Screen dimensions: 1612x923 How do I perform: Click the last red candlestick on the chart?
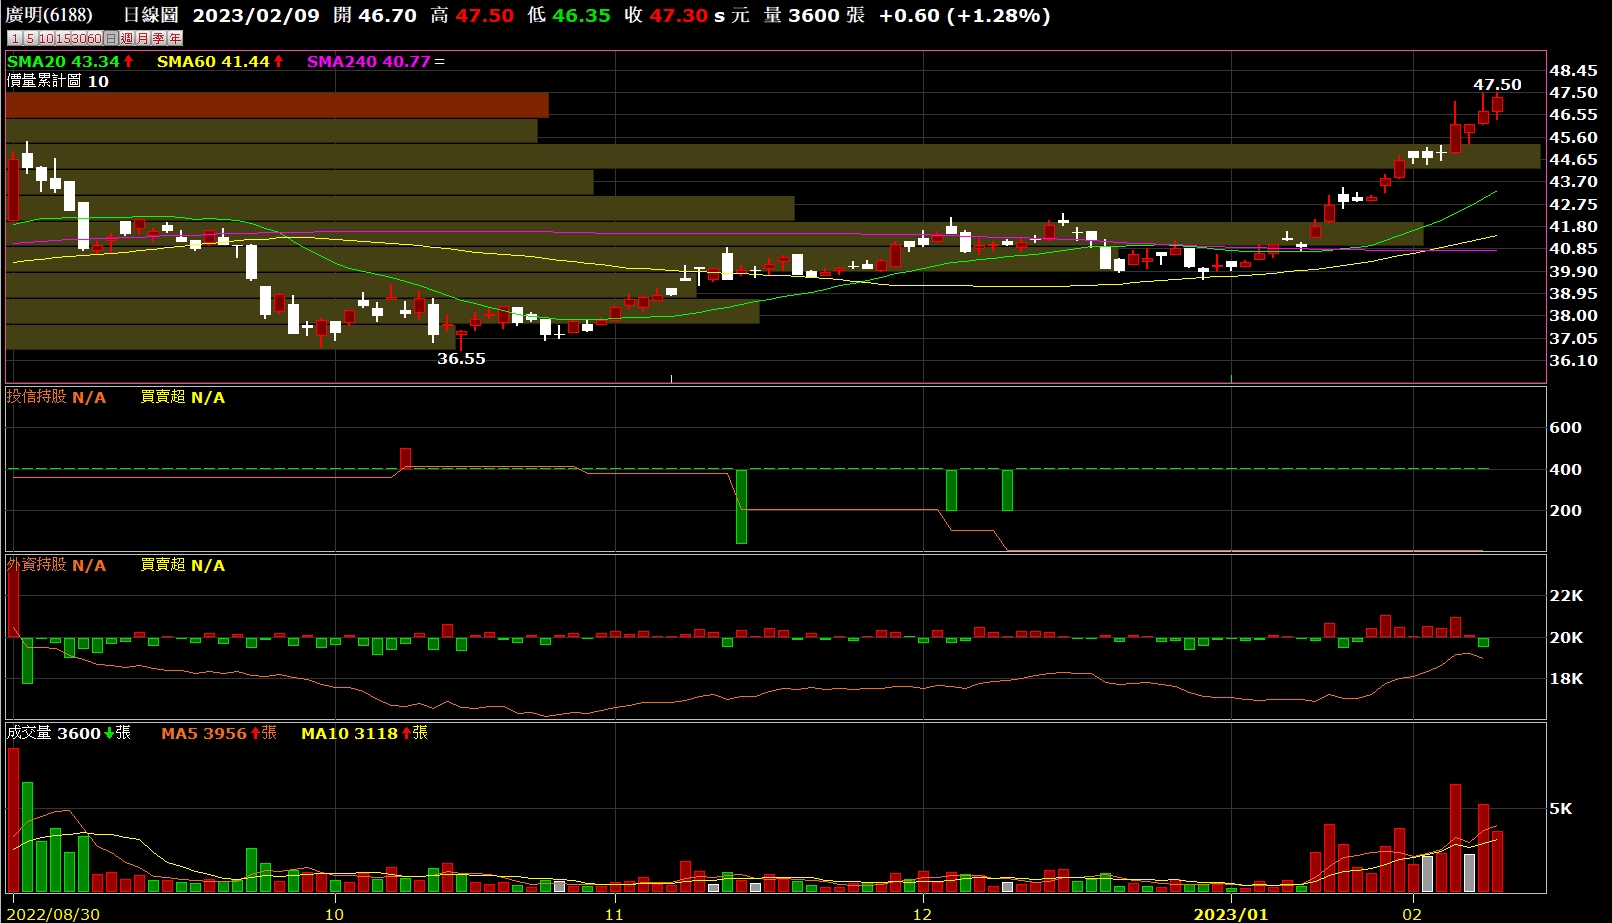[x=1497, y=104]
